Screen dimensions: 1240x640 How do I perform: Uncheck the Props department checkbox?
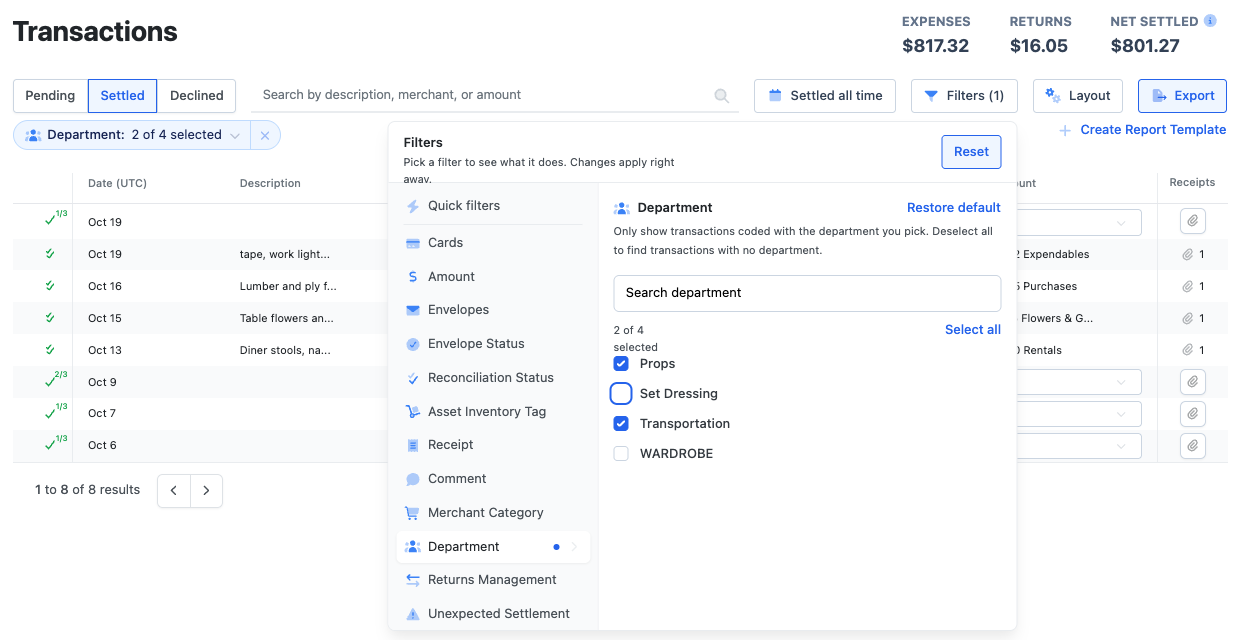click(x=621, y=364)
